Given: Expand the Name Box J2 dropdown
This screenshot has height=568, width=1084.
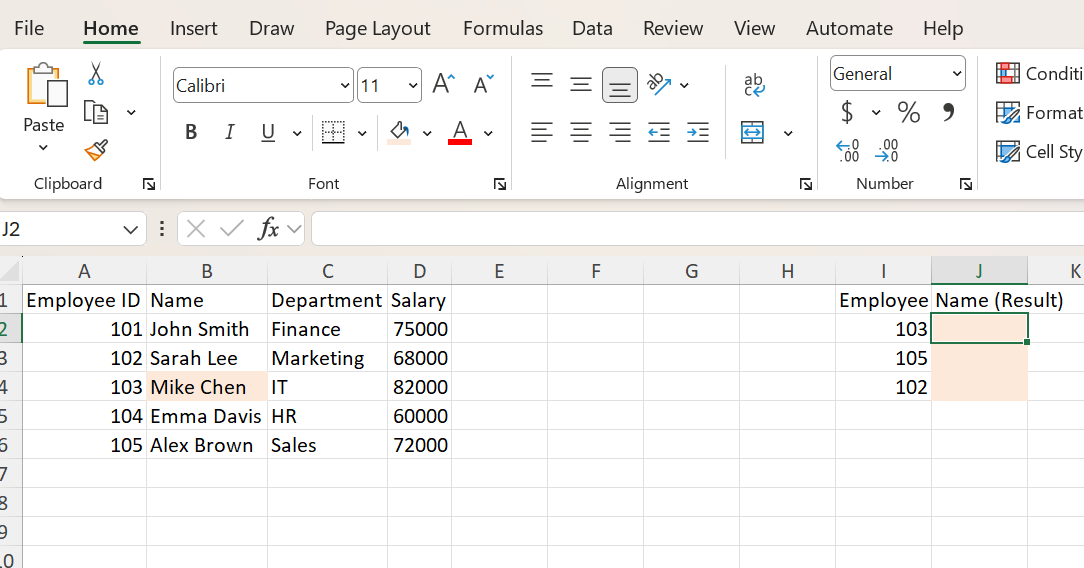Looking at the screenshot, I should click(x=130, y=229).
